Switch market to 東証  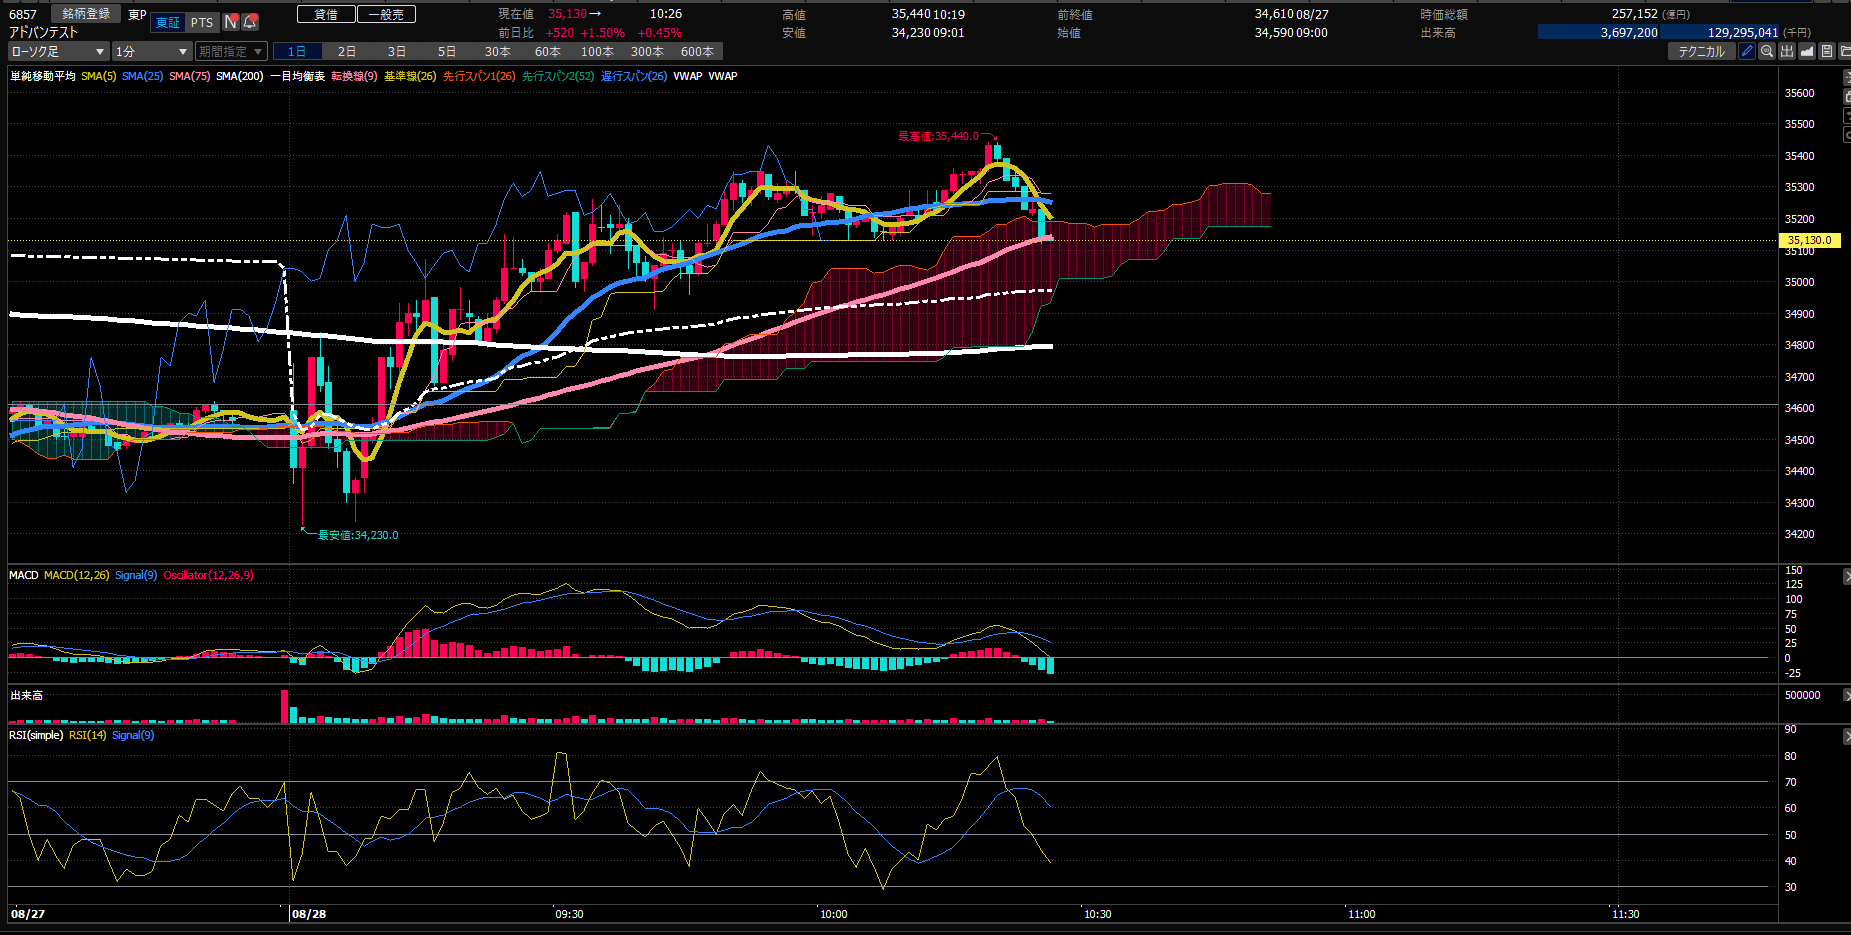point(168,23)
